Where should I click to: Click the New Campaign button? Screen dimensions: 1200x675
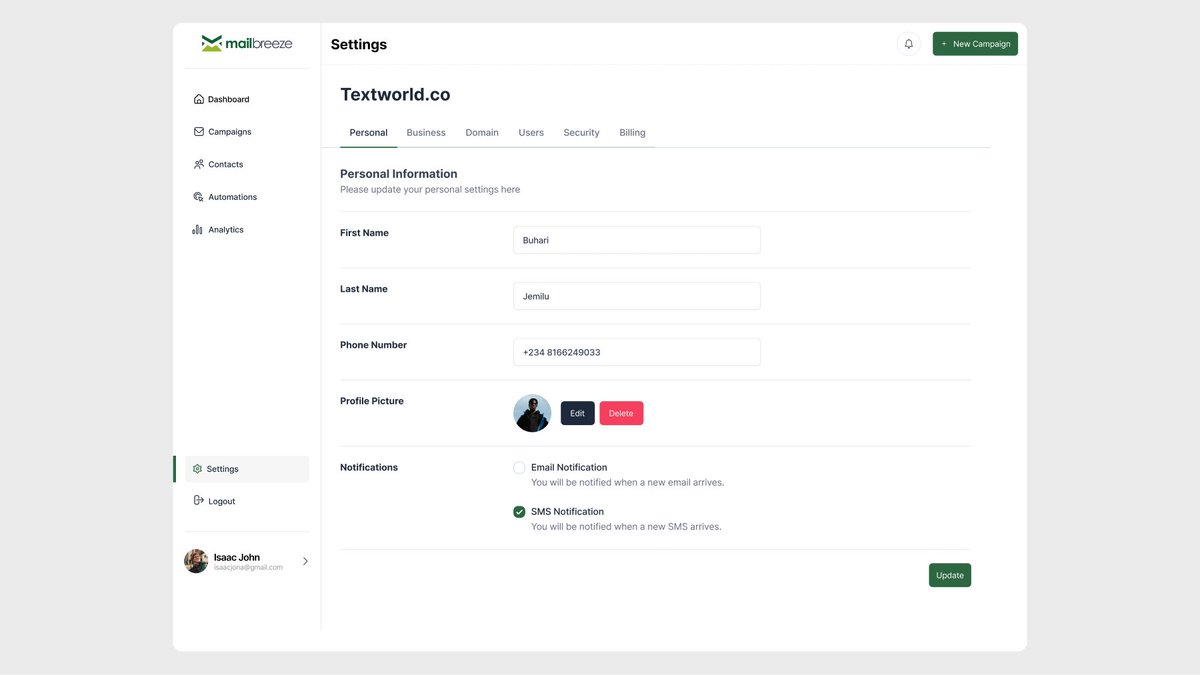tap(975, 44)
